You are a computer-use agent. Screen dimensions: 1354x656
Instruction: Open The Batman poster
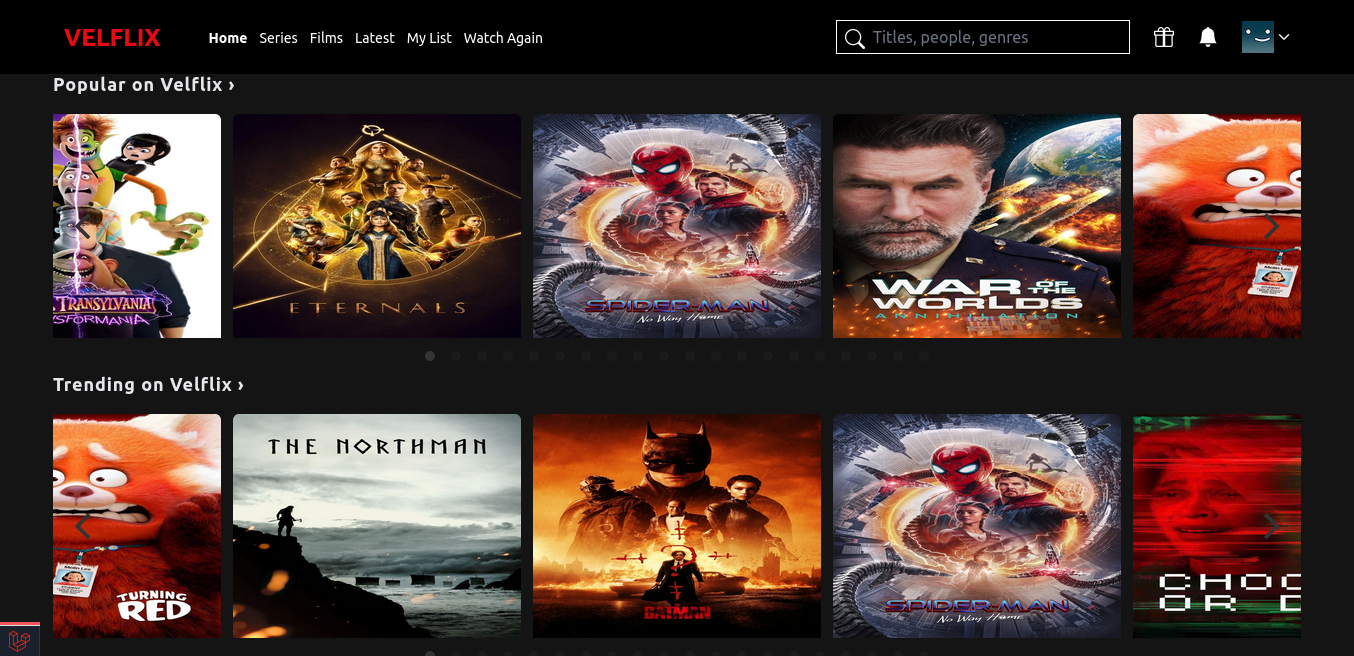677,526
